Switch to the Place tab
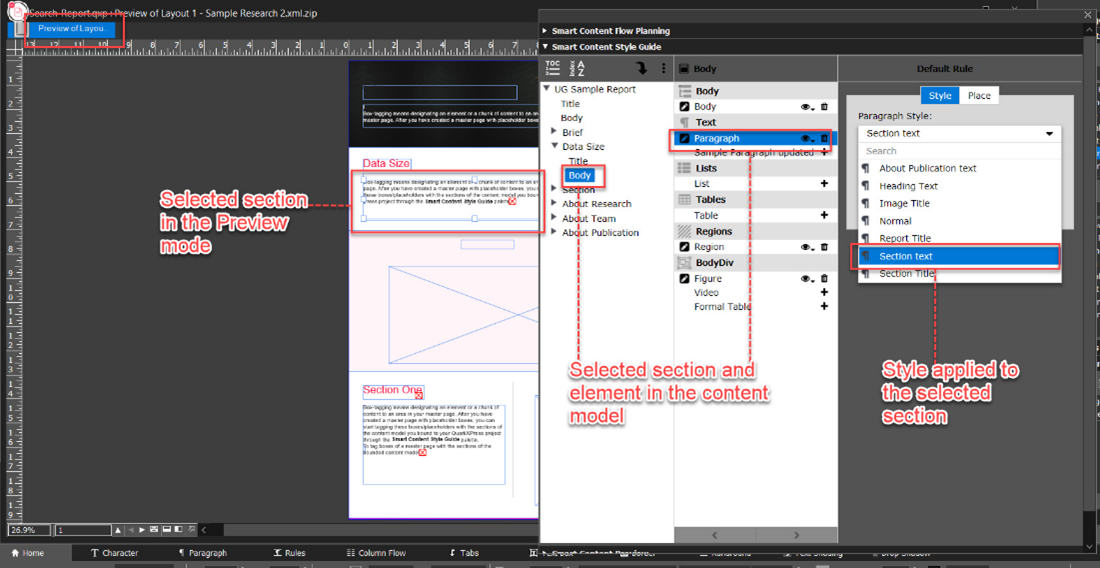 pyautogui.click(x=979, y=95)
